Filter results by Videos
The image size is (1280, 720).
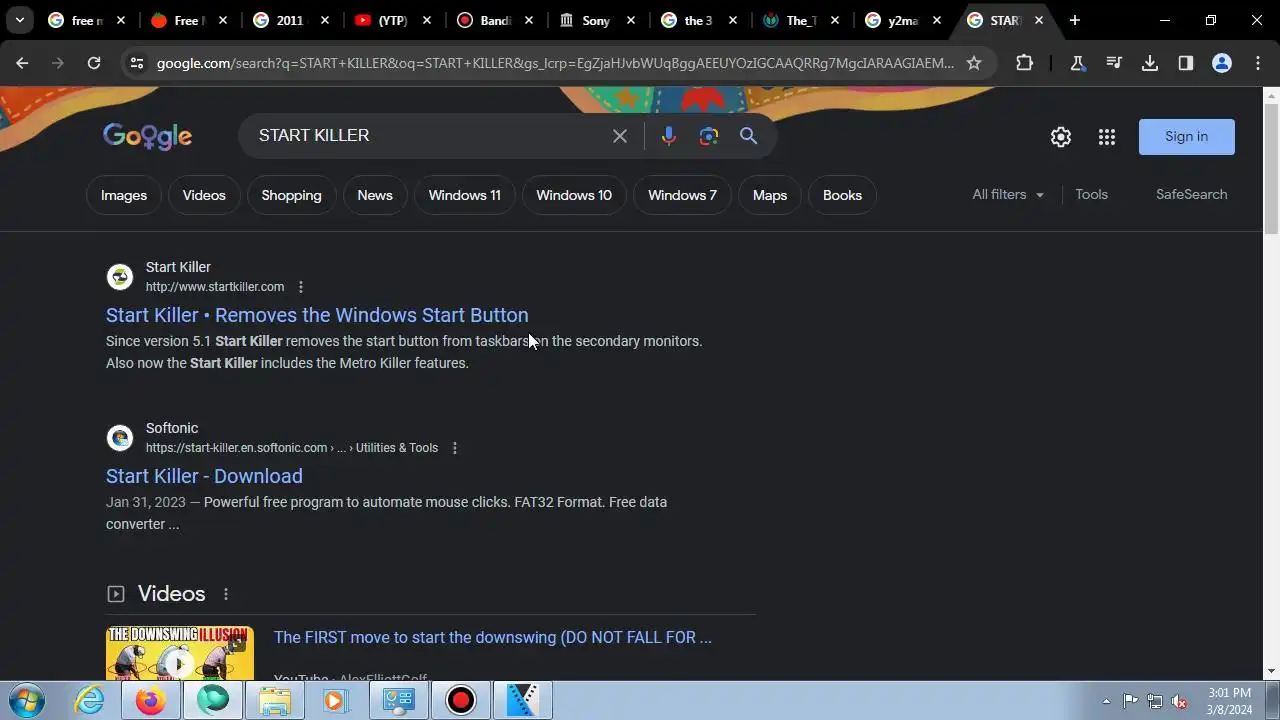[x=204, y=195]
